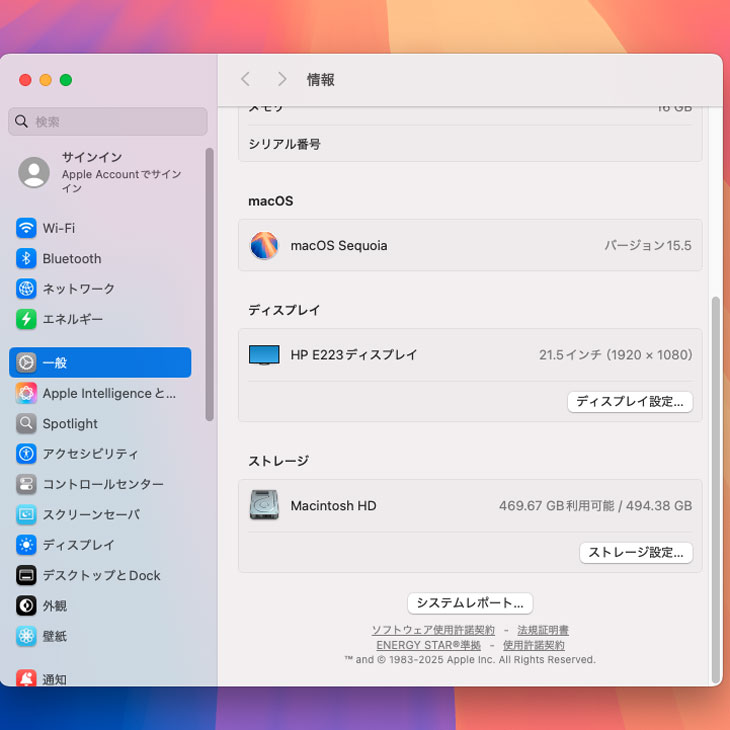Click the Bluetooth sidebar icon

(26, 258)
